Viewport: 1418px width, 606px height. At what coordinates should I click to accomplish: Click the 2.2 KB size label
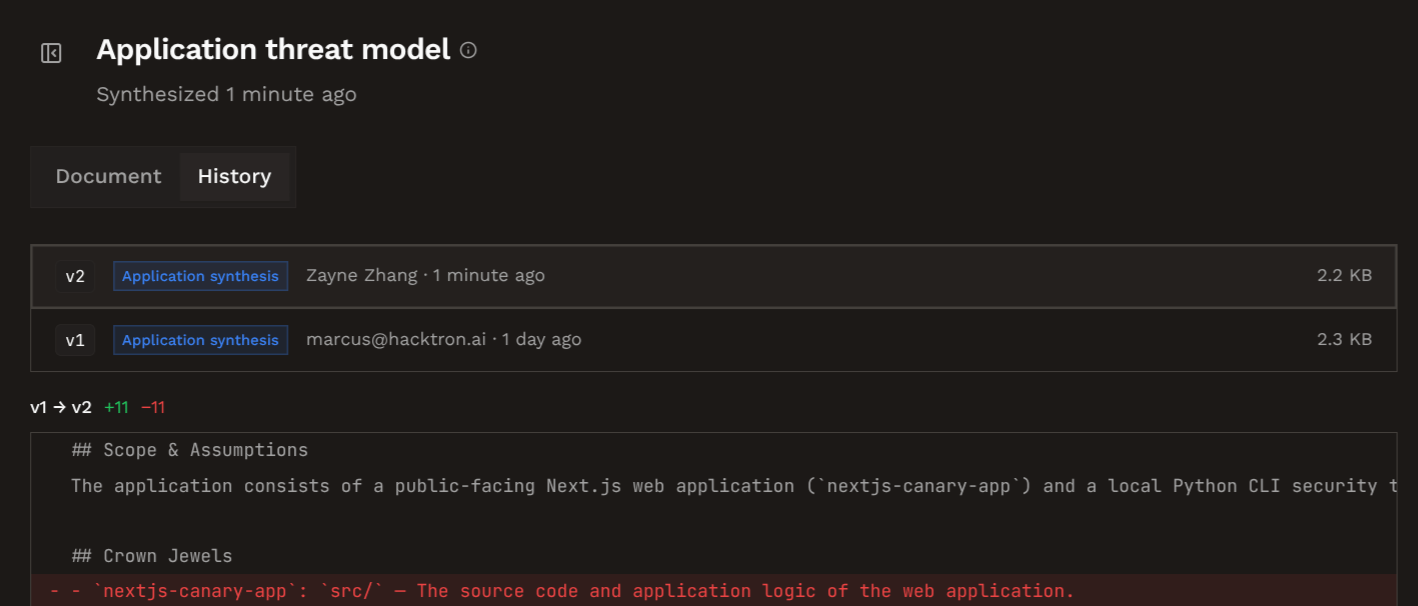[x=1344, y=276]
